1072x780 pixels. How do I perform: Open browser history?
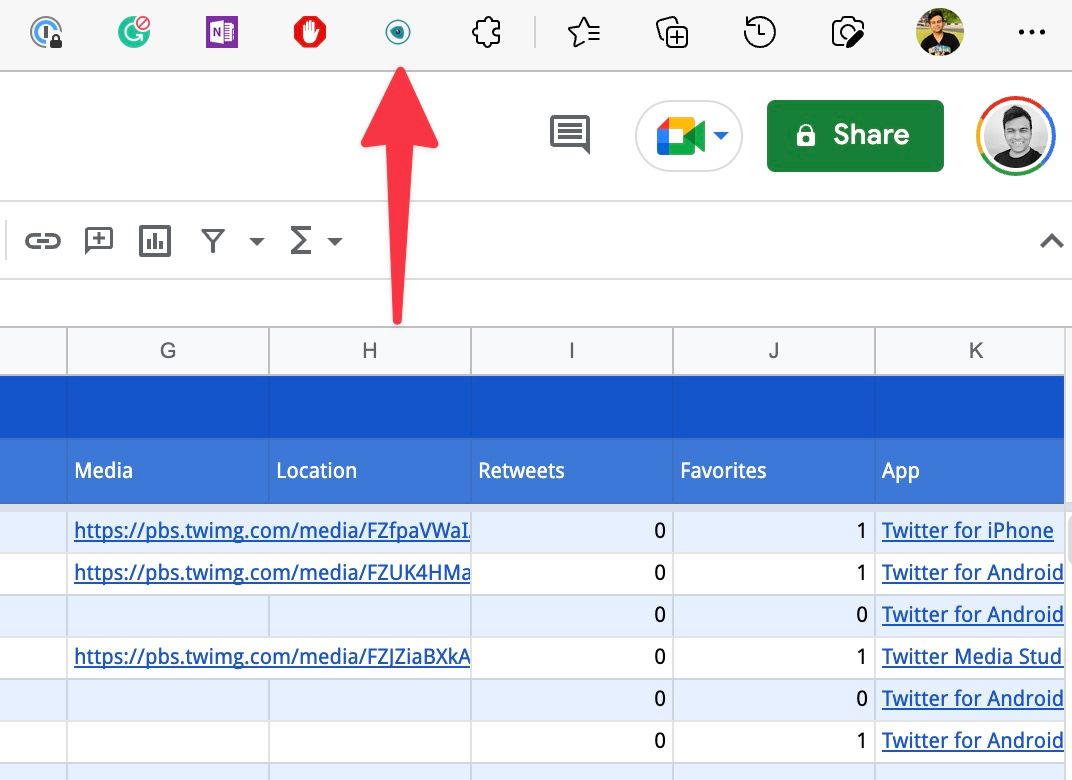pos(759,32)
